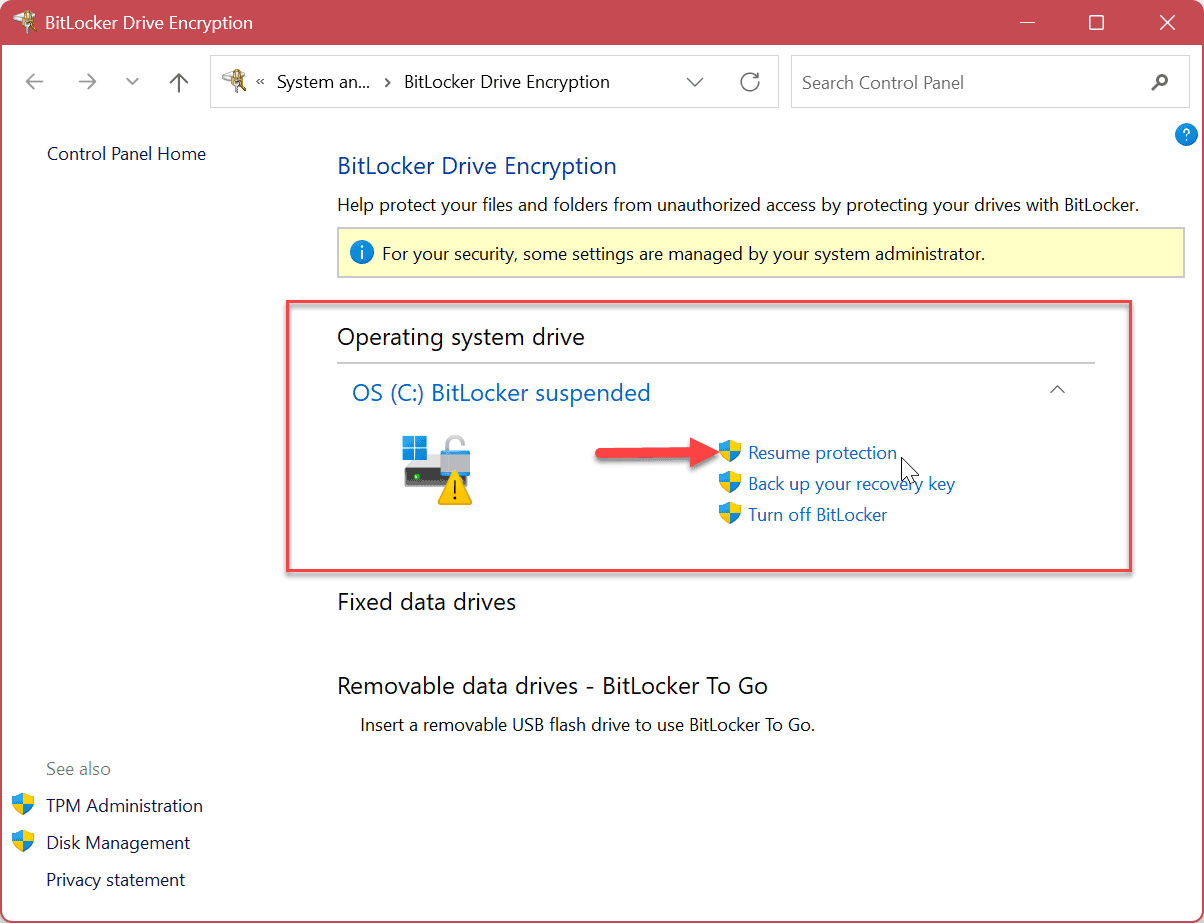Open the Privacy statement link
Image resolution: width=1204 pixels, height=923 pixels.
[x=115, y=880]
